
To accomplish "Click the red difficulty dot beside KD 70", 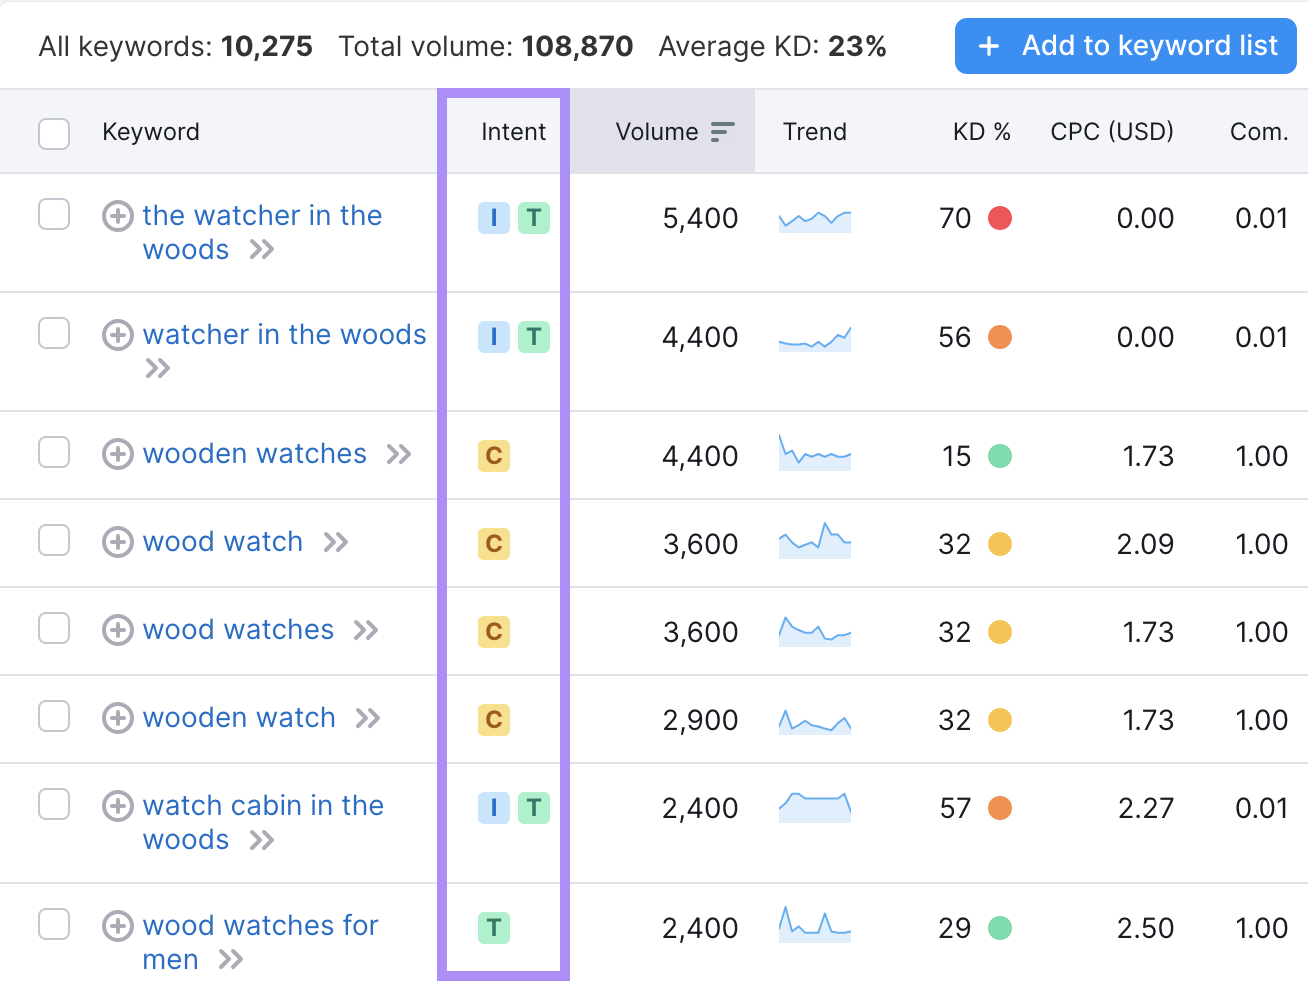I will click(1000, 218).
